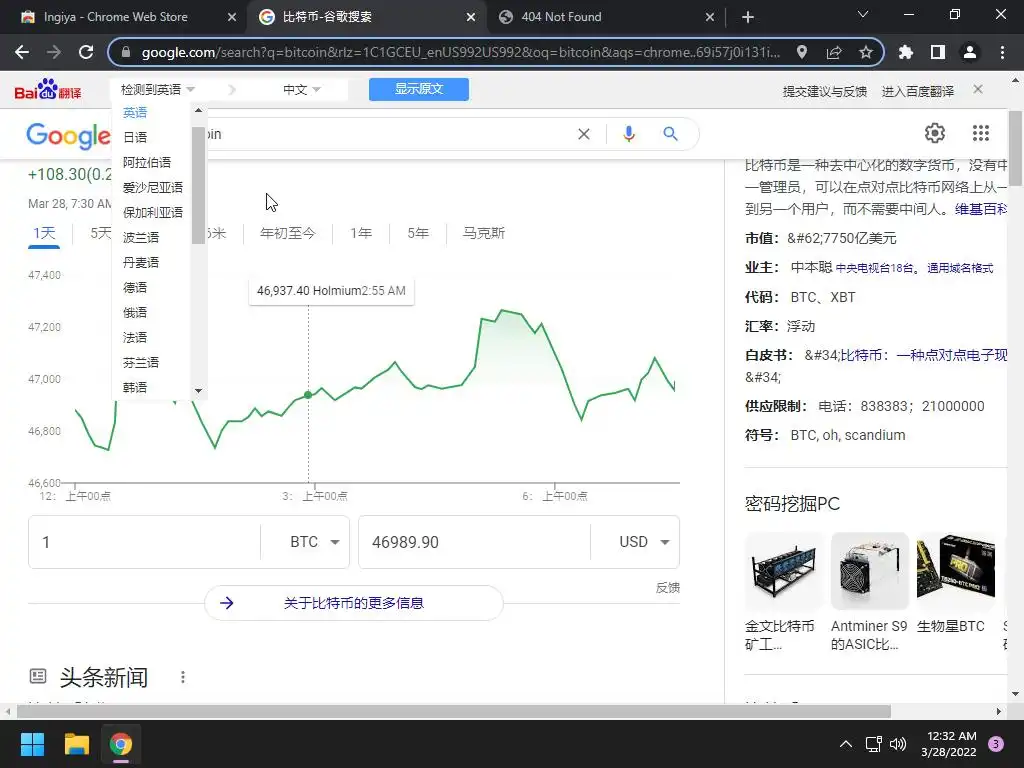Open the location pin icon in address bar
This screenshot has height=768, width=1024.
[x=802, y=52]
